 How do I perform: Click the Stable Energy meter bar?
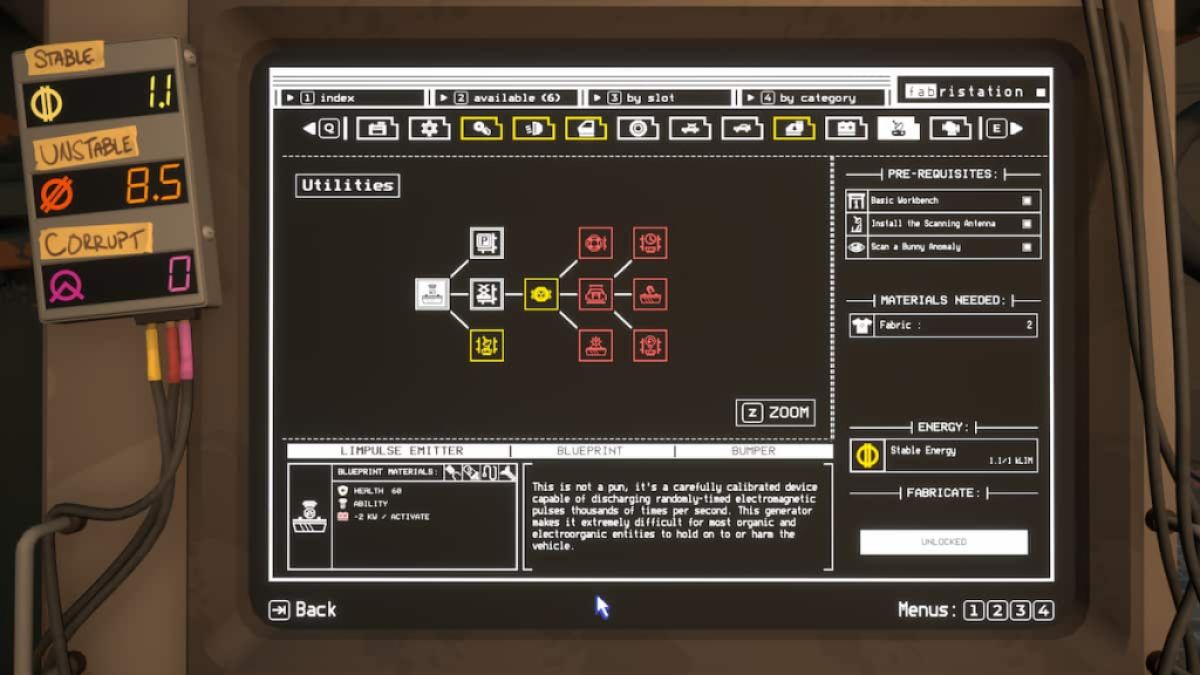(x=943, y=455)
